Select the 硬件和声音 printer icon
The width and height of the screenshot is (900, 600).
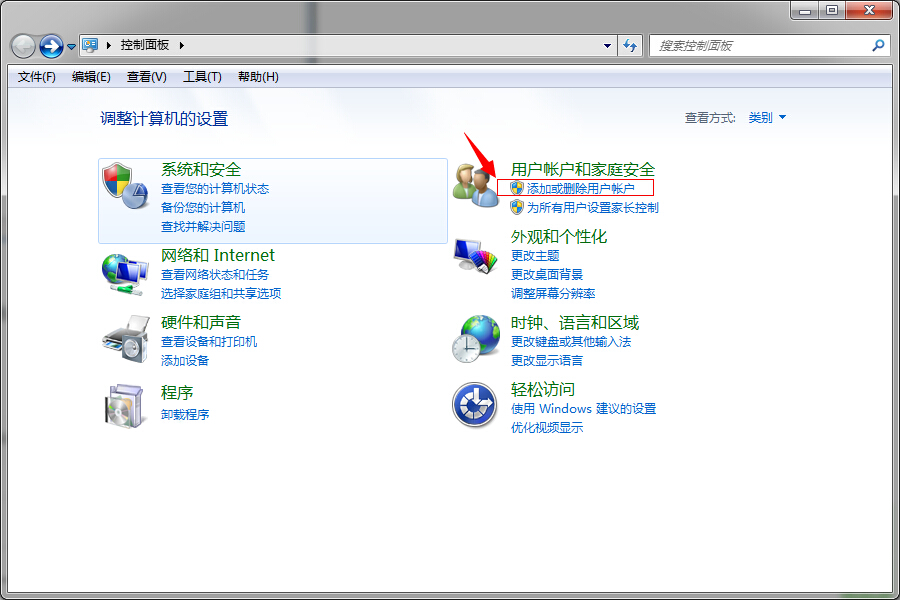124,335
